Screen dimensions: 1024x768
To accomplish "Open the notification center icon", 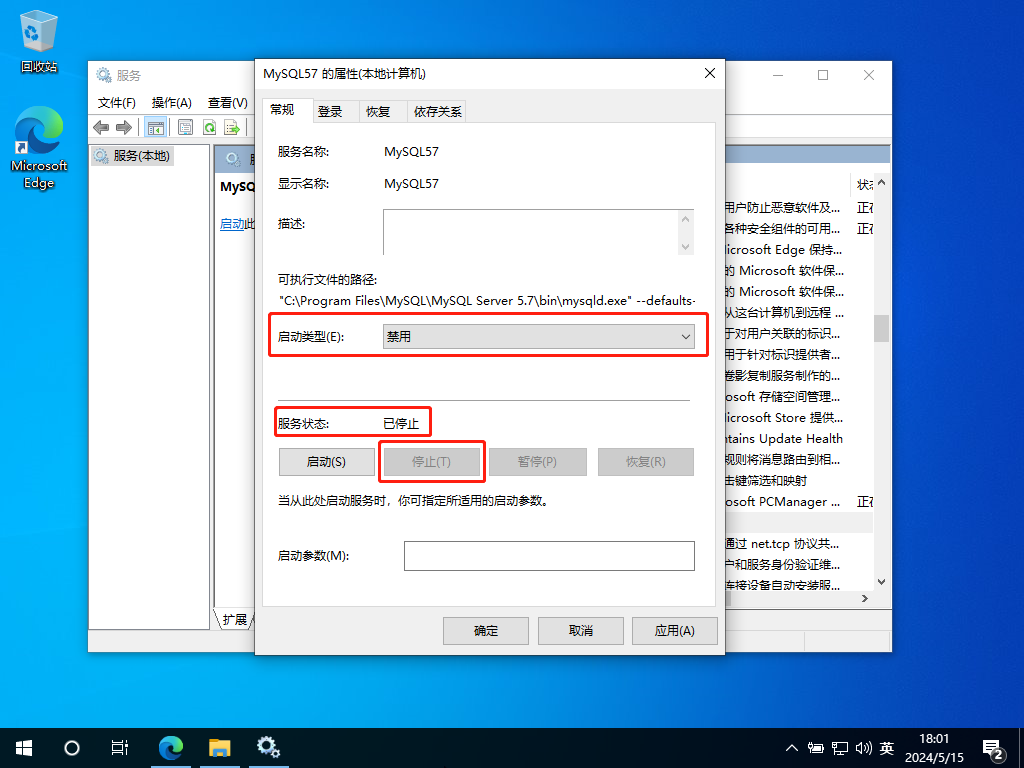I will [993, 750].
